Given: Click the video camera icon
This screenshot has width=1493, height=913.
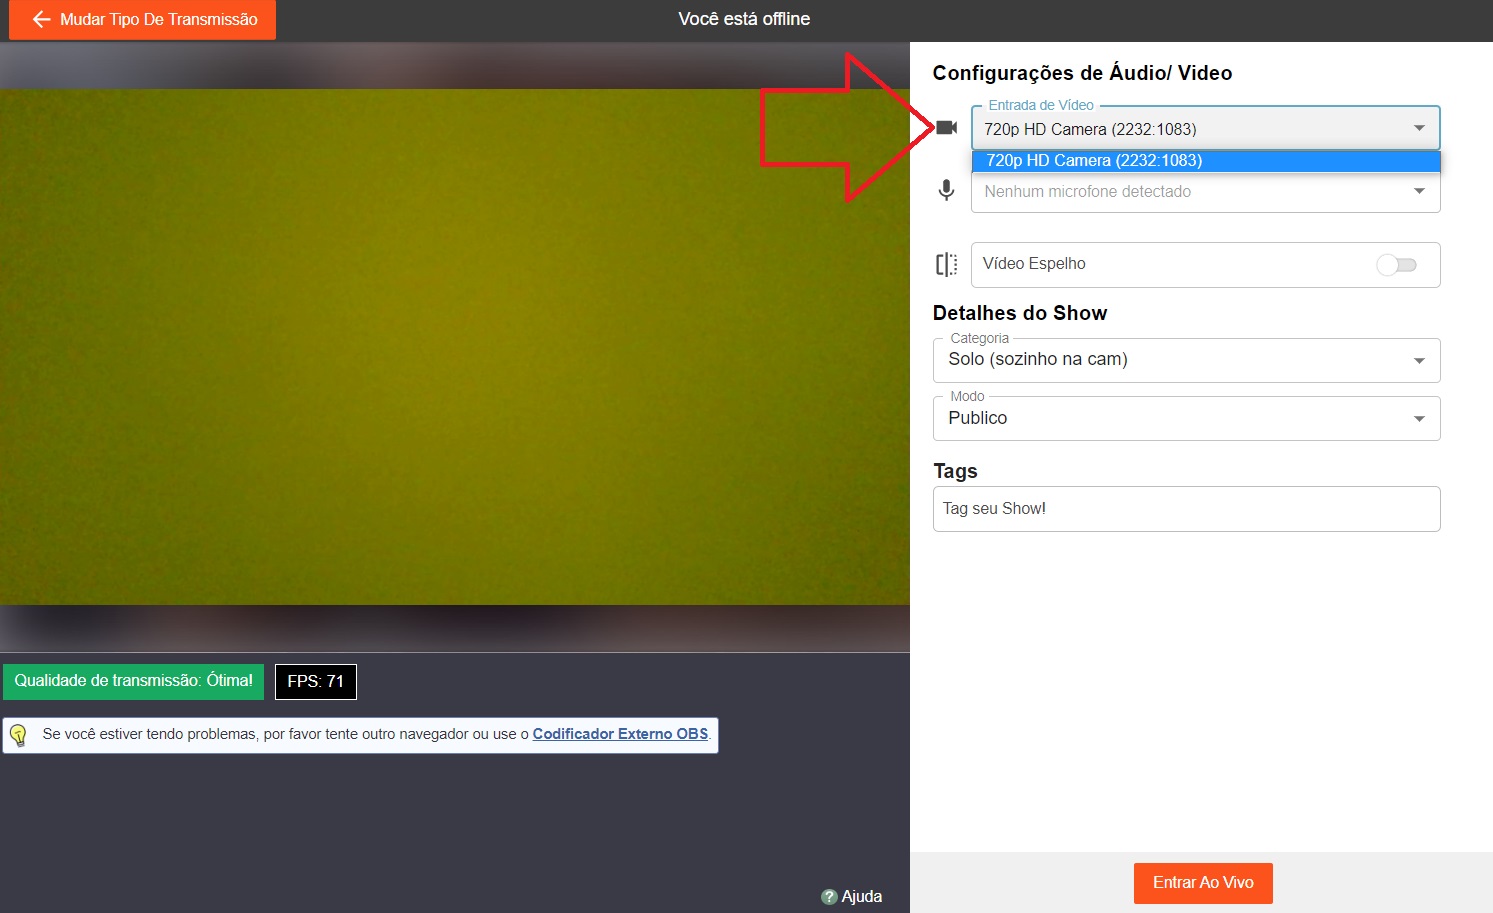Looking at the screenshot, I should point(946,128).
